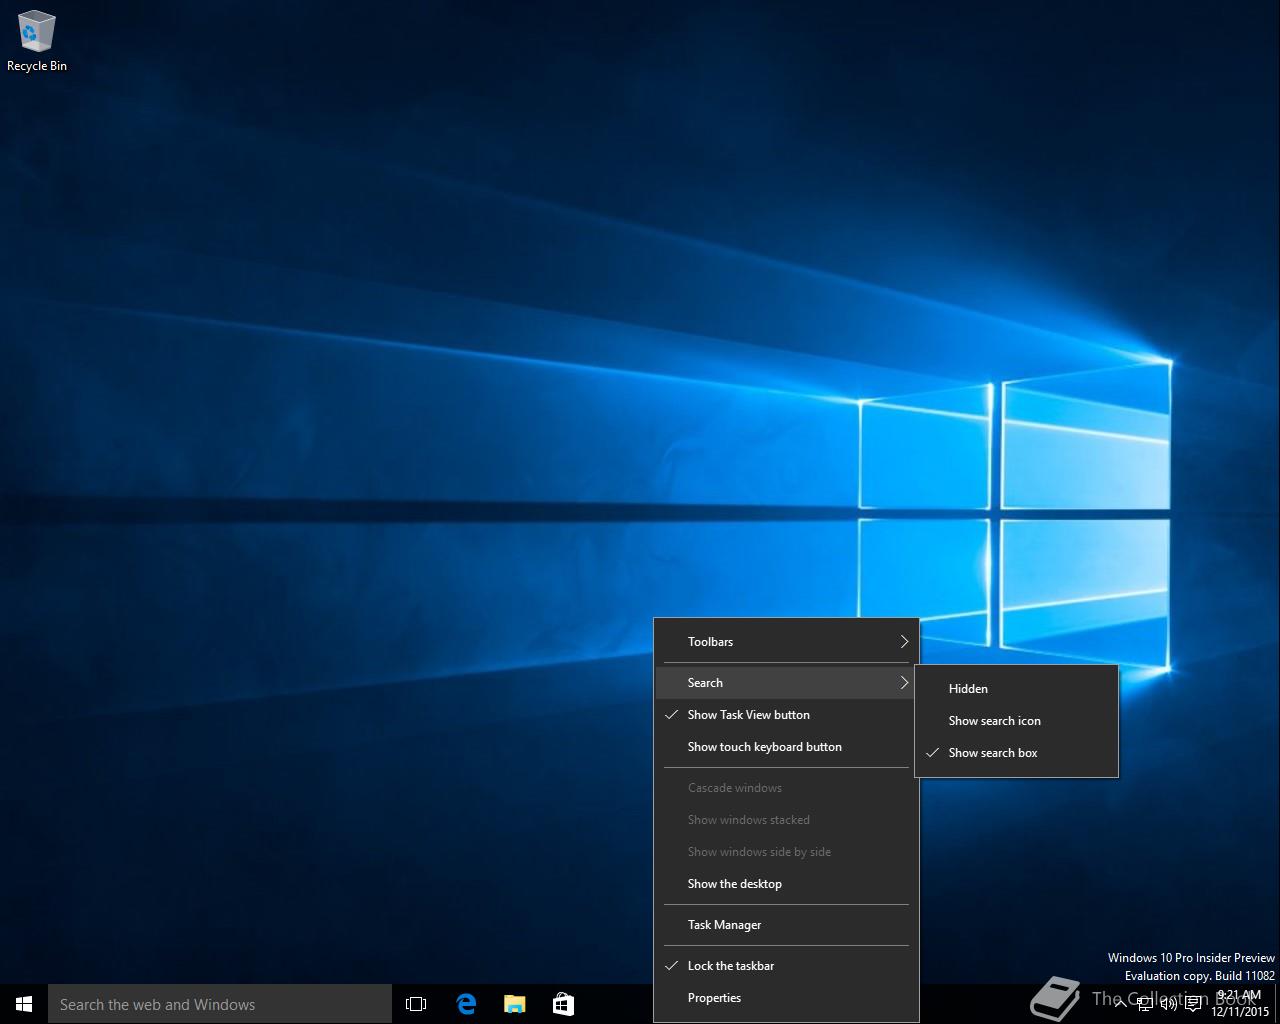This screenshot has width=1280, height=1024.
Task: Click into Search the web and Windows box
Action: (x=220, y=1004)
